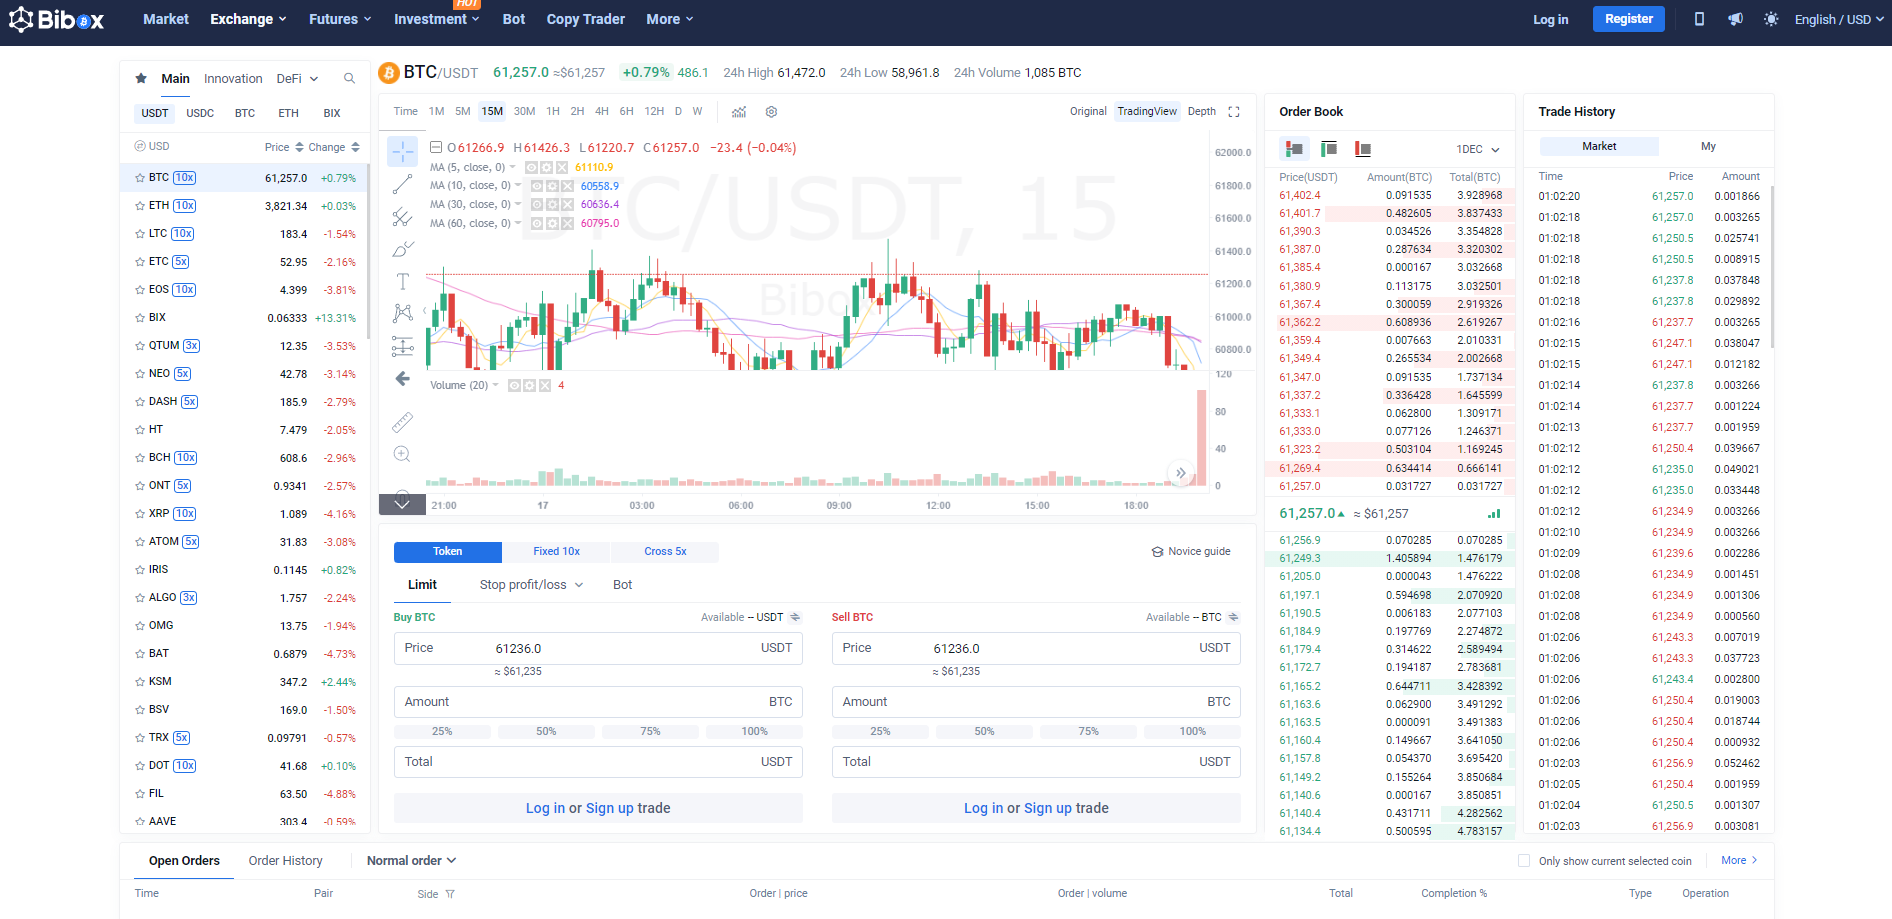Select the text annotation tool

[x=403, y=281]
